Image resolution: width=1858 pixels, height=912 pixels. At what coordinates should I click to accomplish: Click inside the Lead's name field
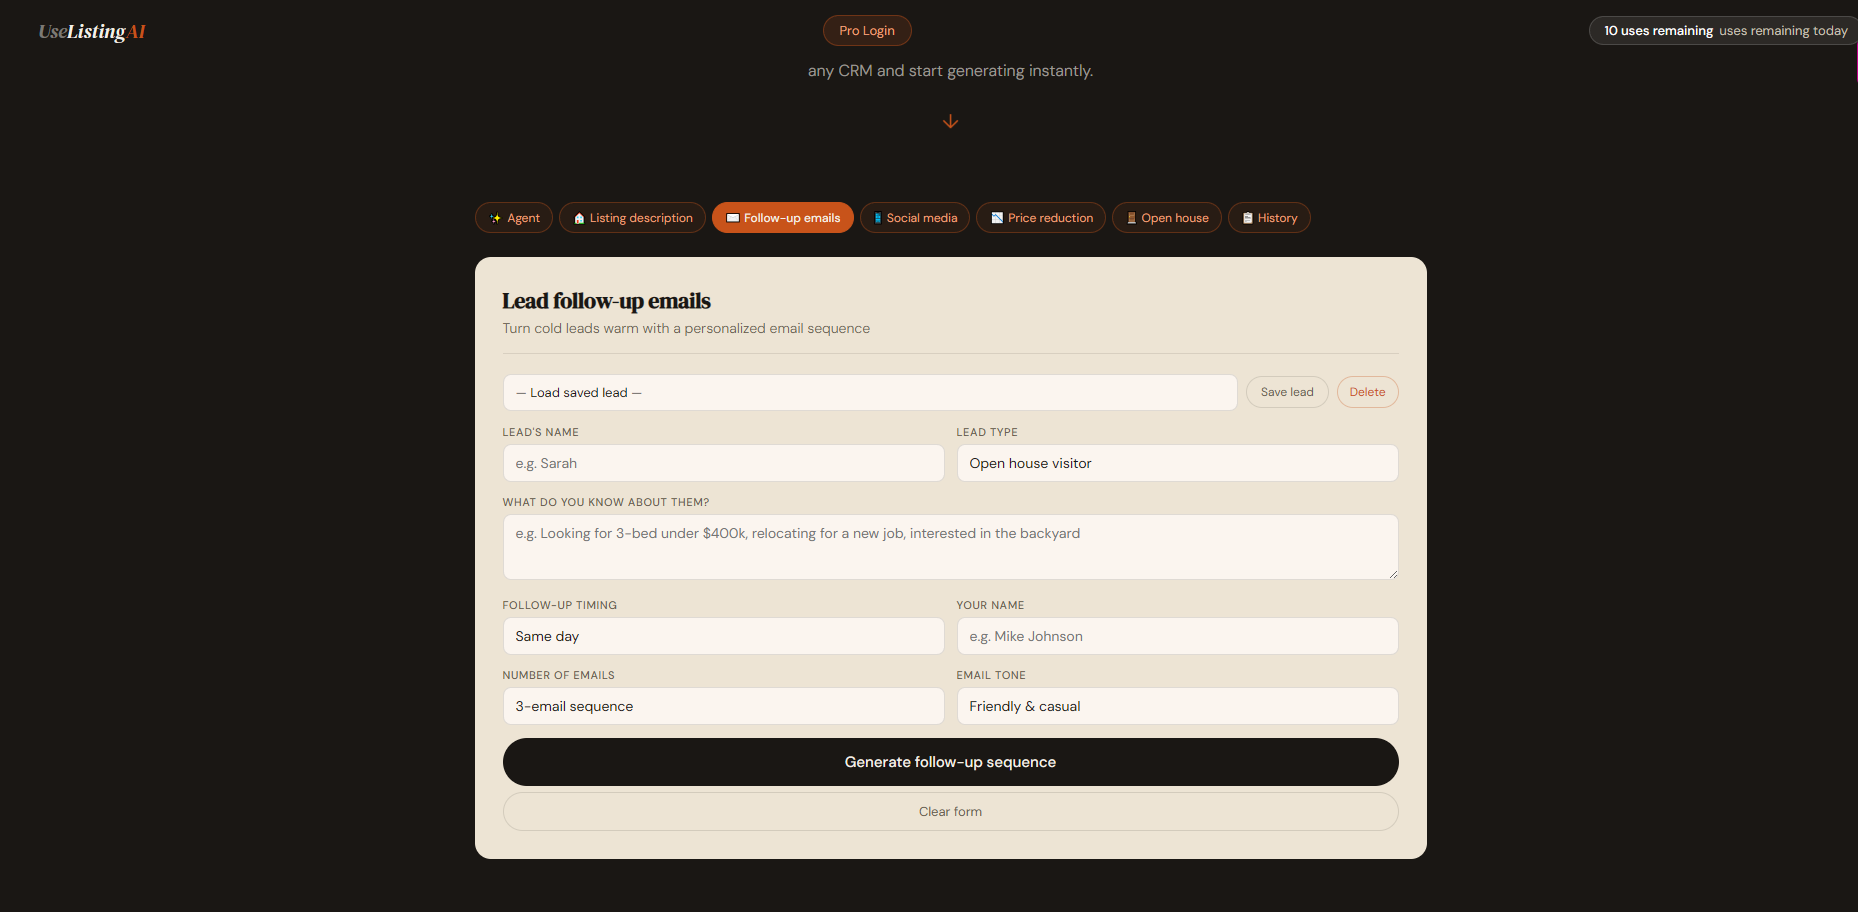pyautogui.click(x=723, y=463)
